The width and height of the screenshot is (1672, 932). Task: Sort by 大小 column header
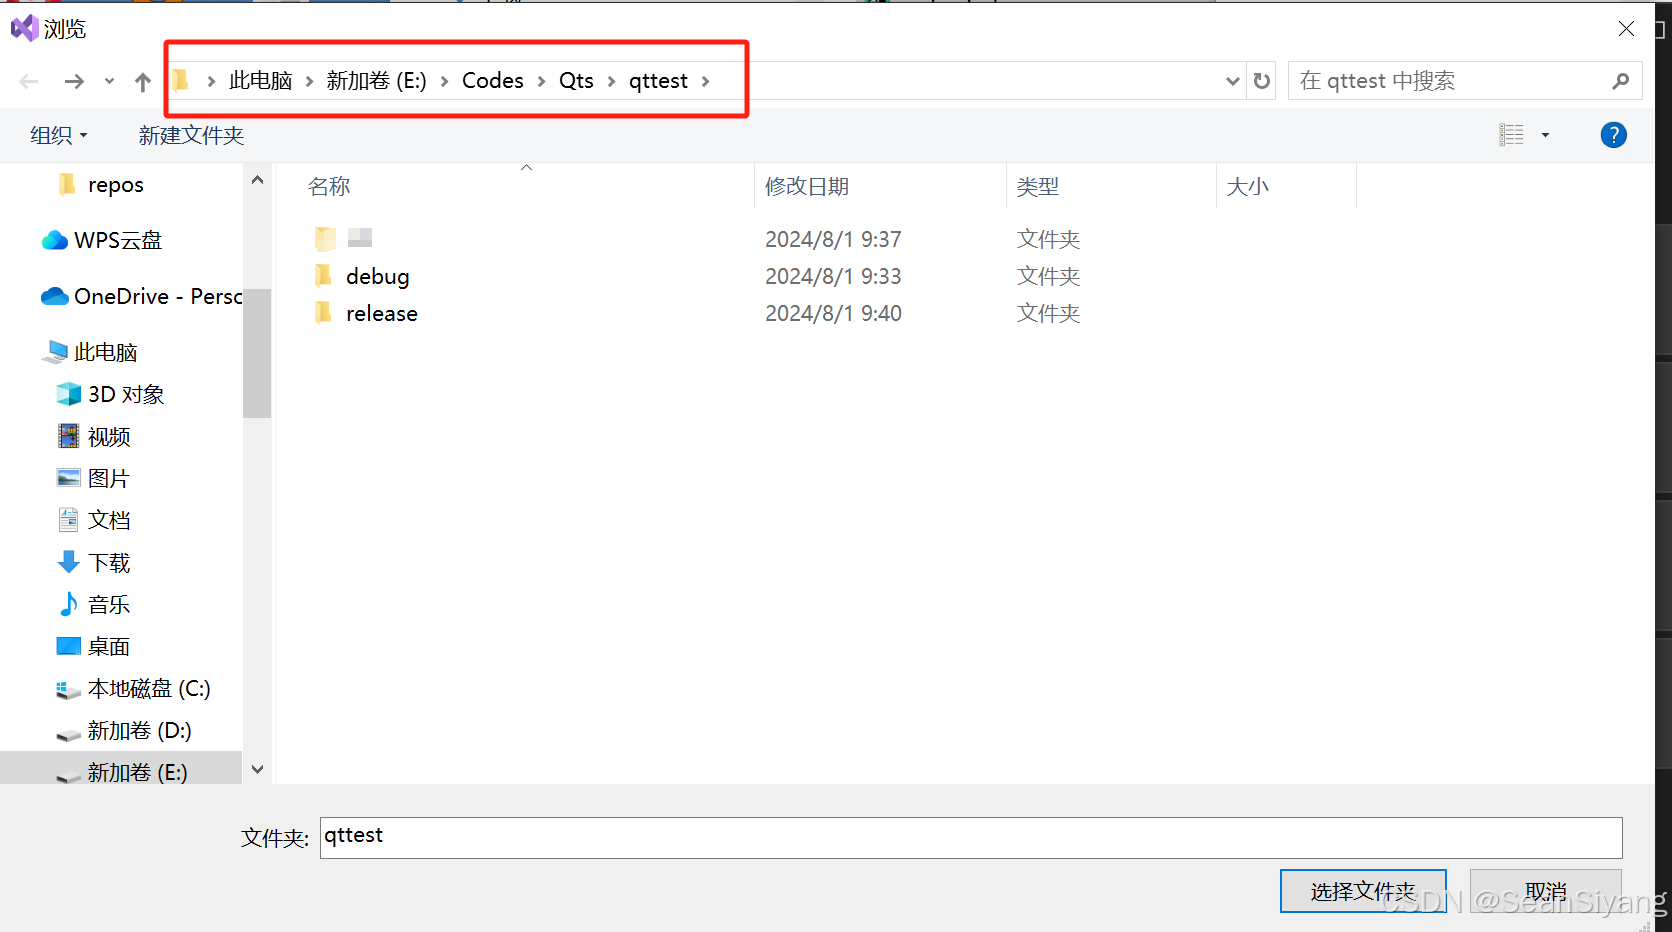tap(1247, 186)
